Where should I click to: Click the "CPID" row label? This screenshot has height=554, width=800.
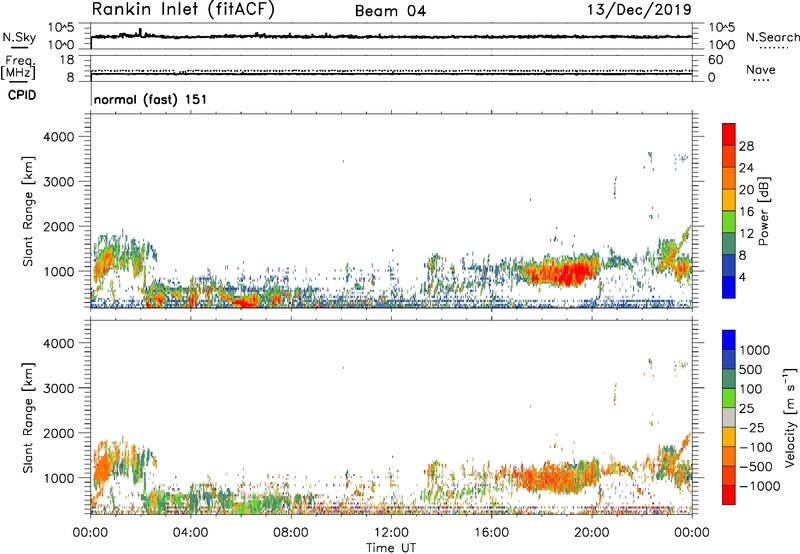pos(22,95)
